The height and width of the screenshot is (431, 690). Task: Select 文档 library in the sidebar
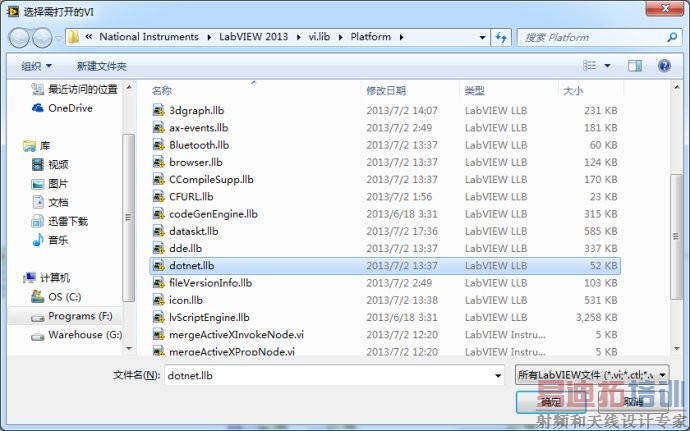pos(50,203)
